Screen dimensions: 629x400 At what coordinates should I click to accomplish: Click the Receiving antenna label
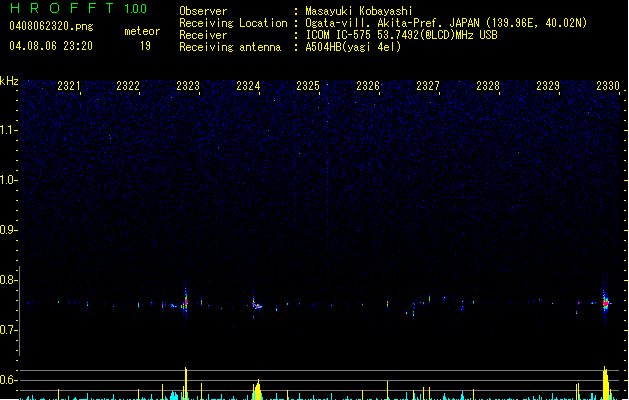(x=230, y=47)
